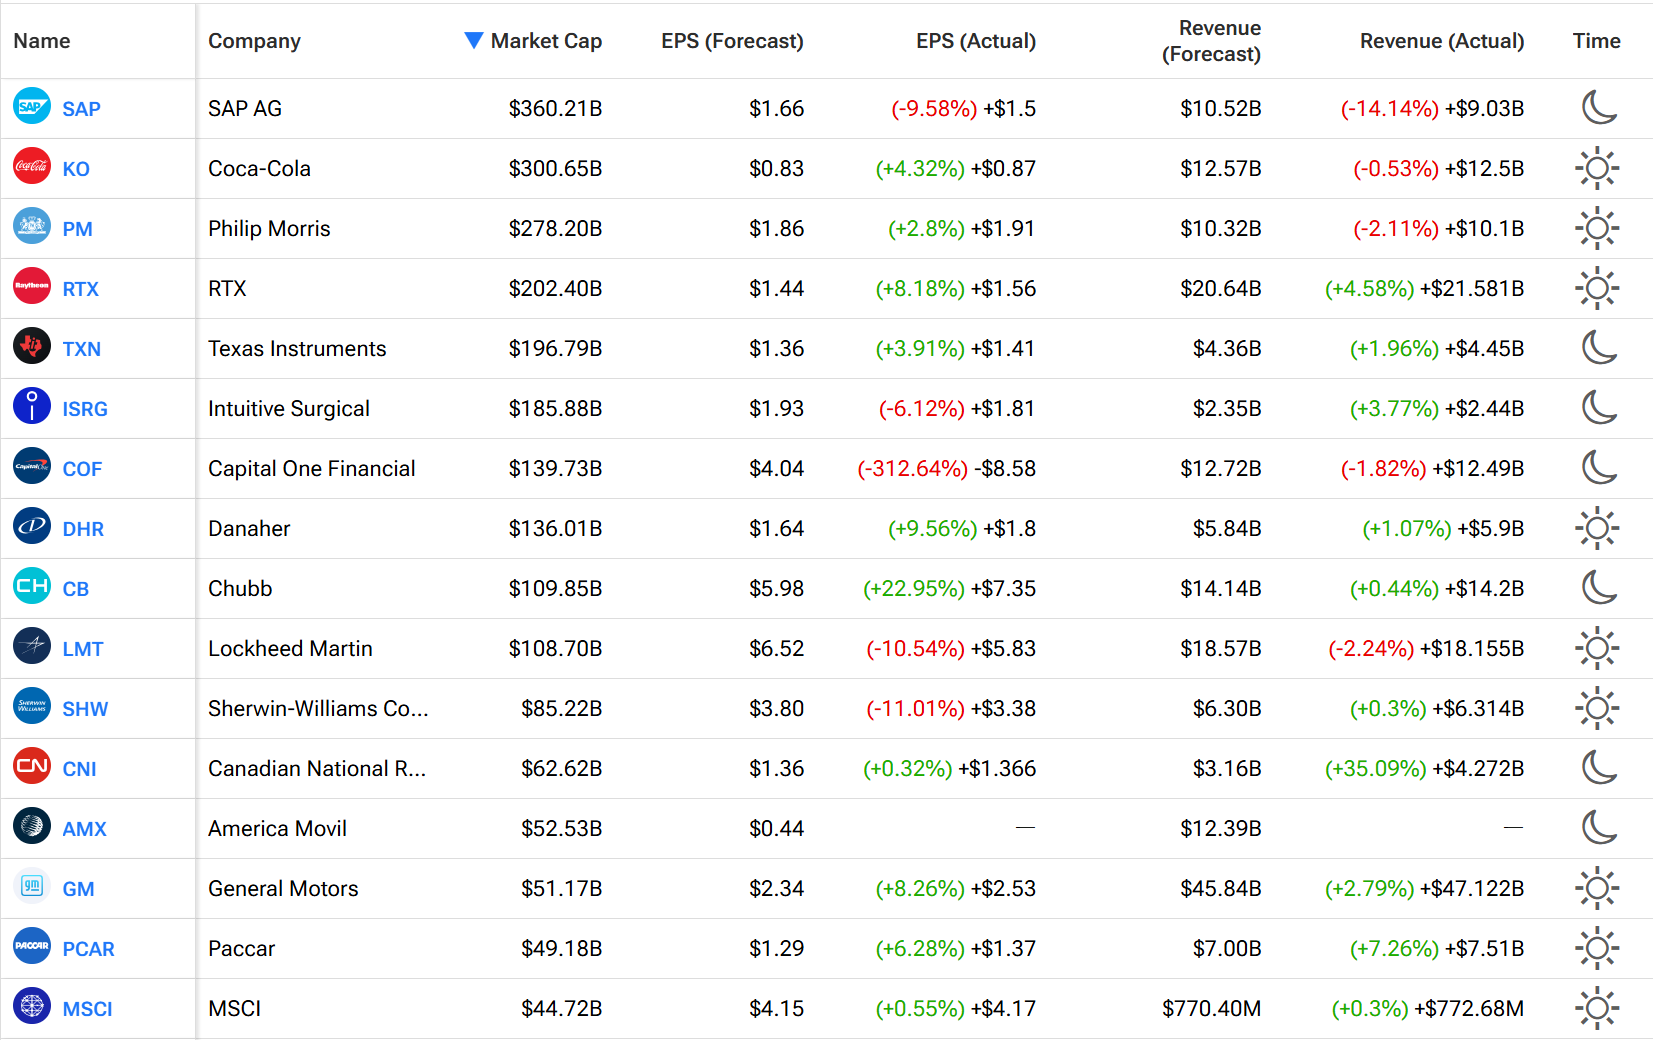This screenshot has width=1653, height=1040.
Task: Click the after-market moon icon for SAP
Action: [x=1598, y=107]
